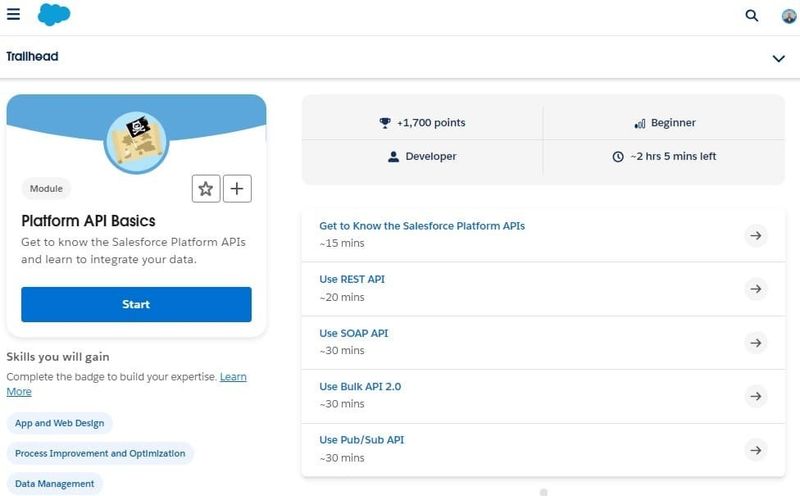Viewport: 800px width, 496px height.
Task: Click the Platform API Basics badge image
Action: click(x=136, y=142)
